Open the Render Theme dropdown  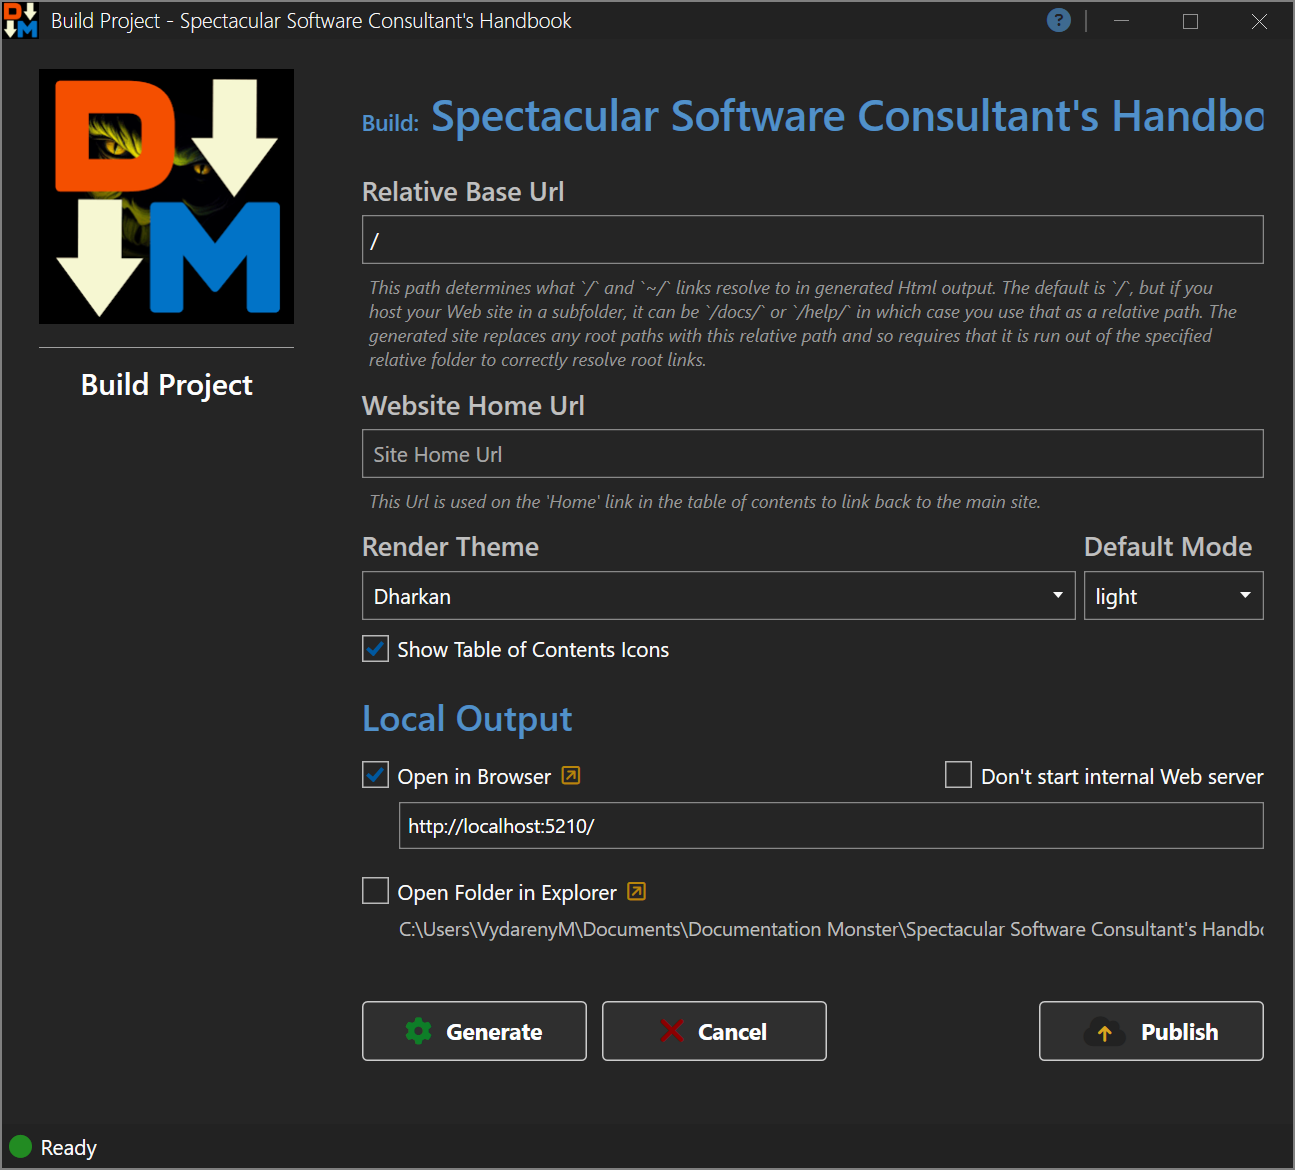coord(717,596)
